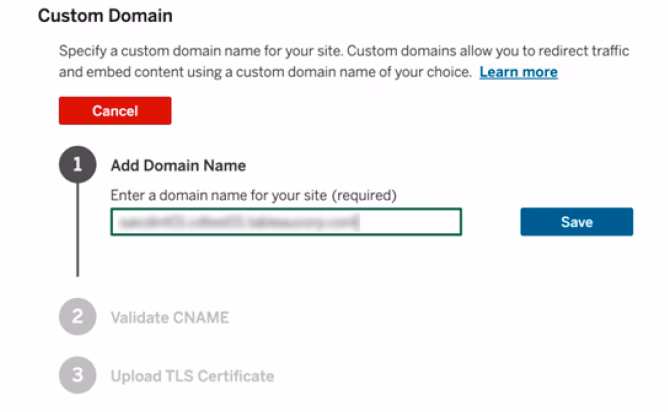The width and height of the screenshot is (668, 412).
Task: Click 'Specify a custom domain name' description line
Action: (x=300, y=49)
